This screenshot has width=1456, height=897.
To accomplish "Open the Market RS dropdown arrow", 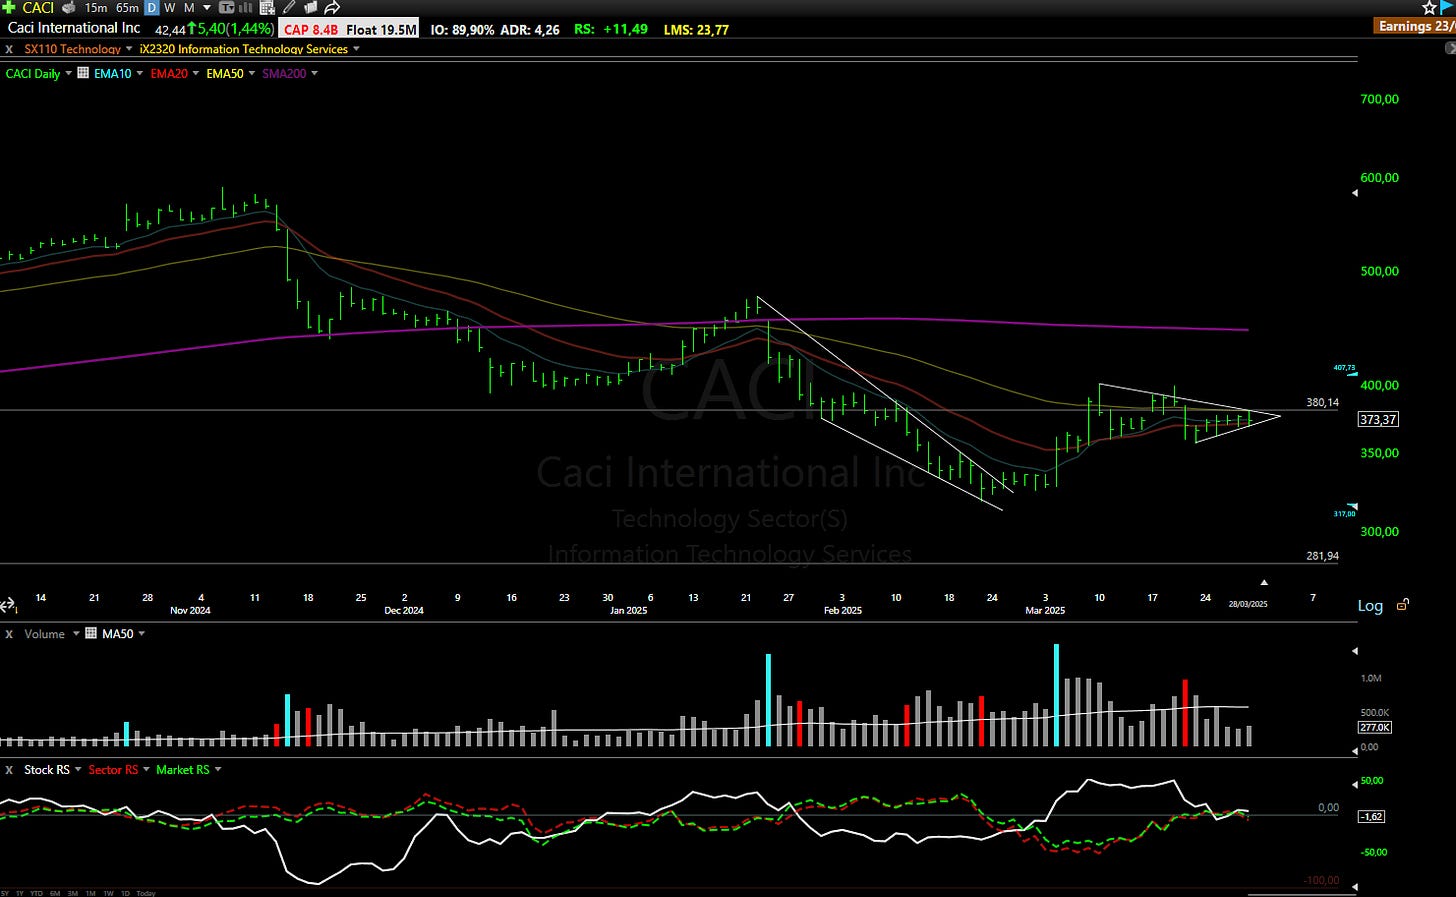I will tap(218, 770).
